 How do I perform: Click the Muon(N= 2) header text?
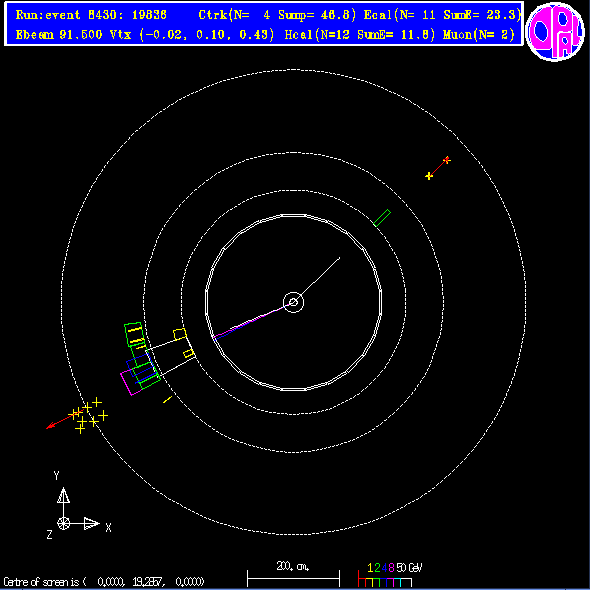coord(479,35)
